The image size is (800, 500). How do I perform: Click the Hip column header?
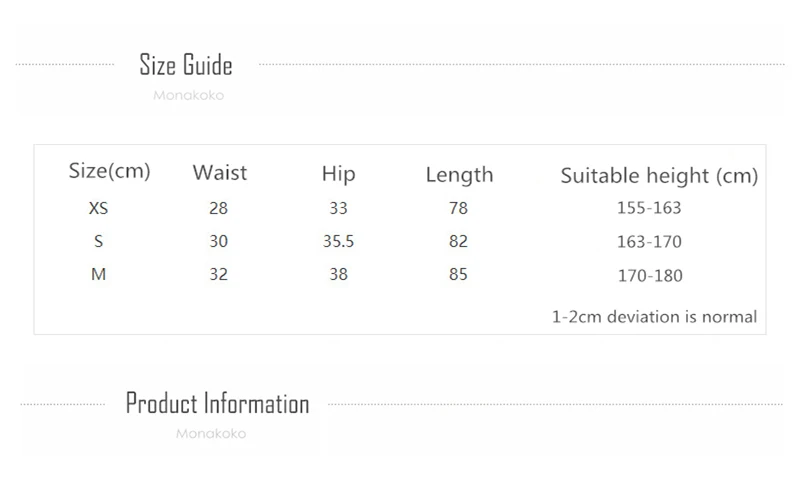[338, 173]
